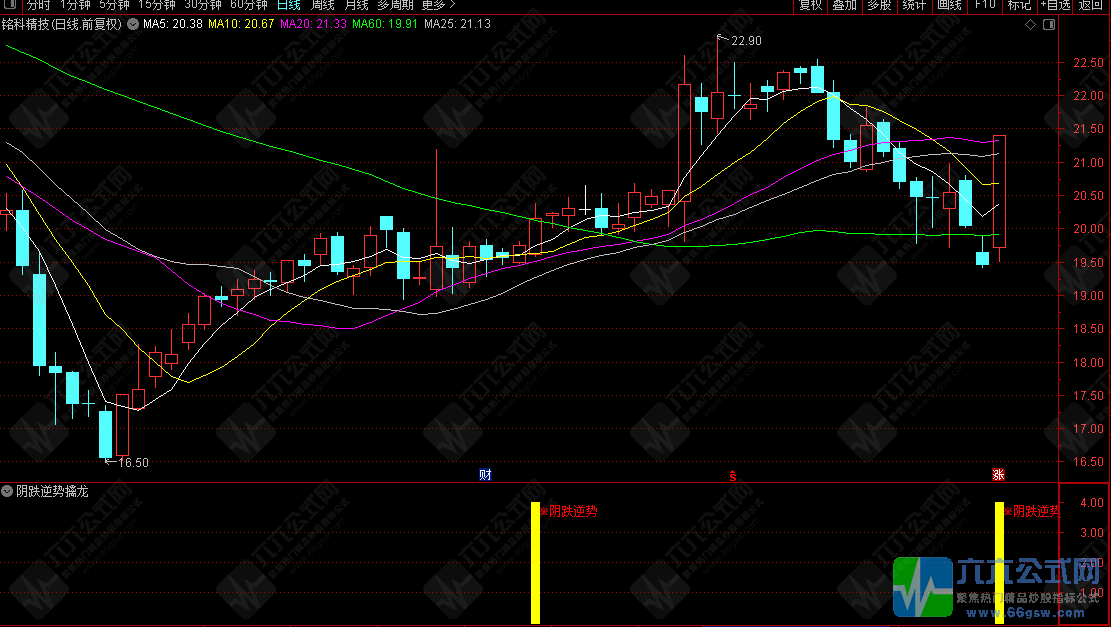1111x627 pixels.
Task: Click the red 涨 marker icon
Action: tap(998, 475)
